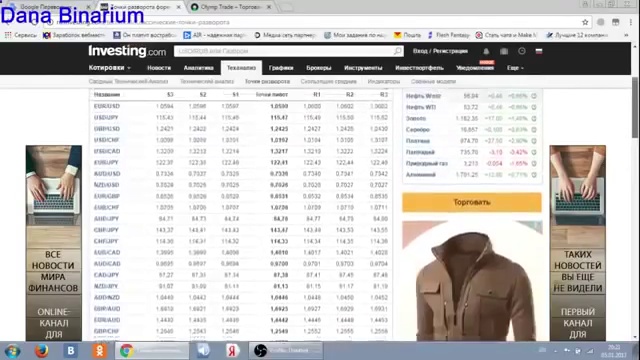This screenshot has height=360, width=640.
Task: Bookmark the page with the star icon
Action: pos(585,22)
